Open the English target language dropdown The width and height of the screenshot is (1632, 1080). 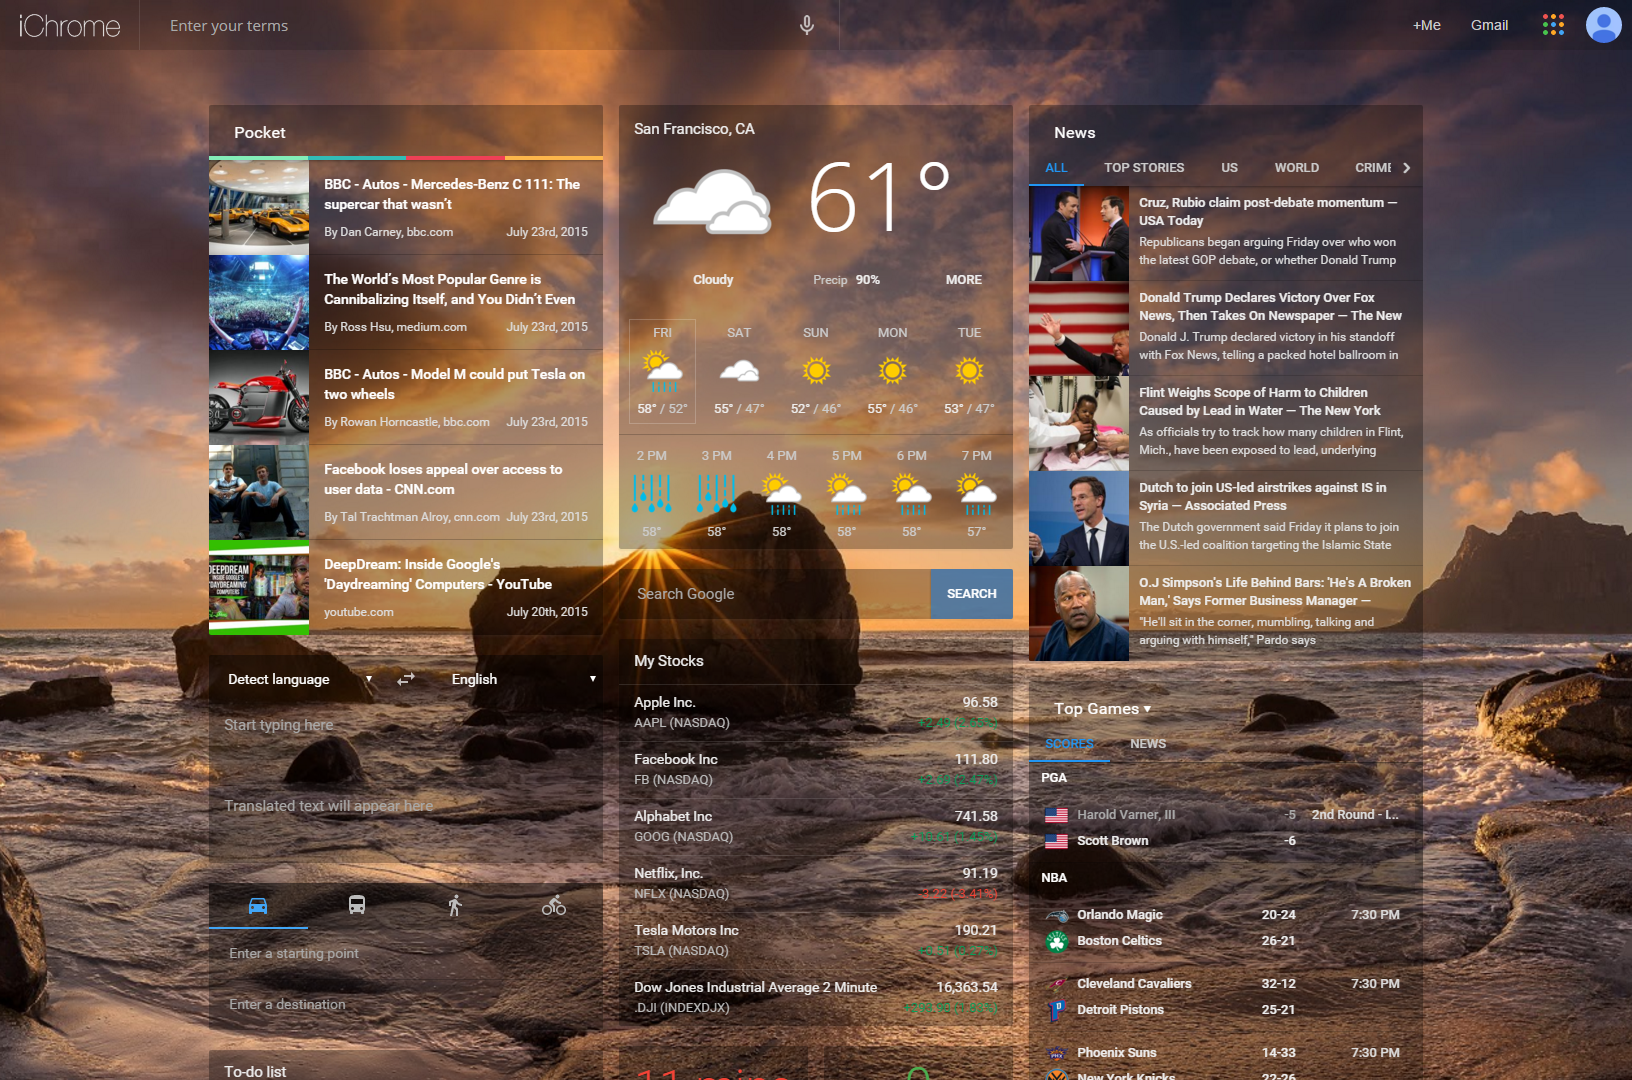[x=523, y=679]
